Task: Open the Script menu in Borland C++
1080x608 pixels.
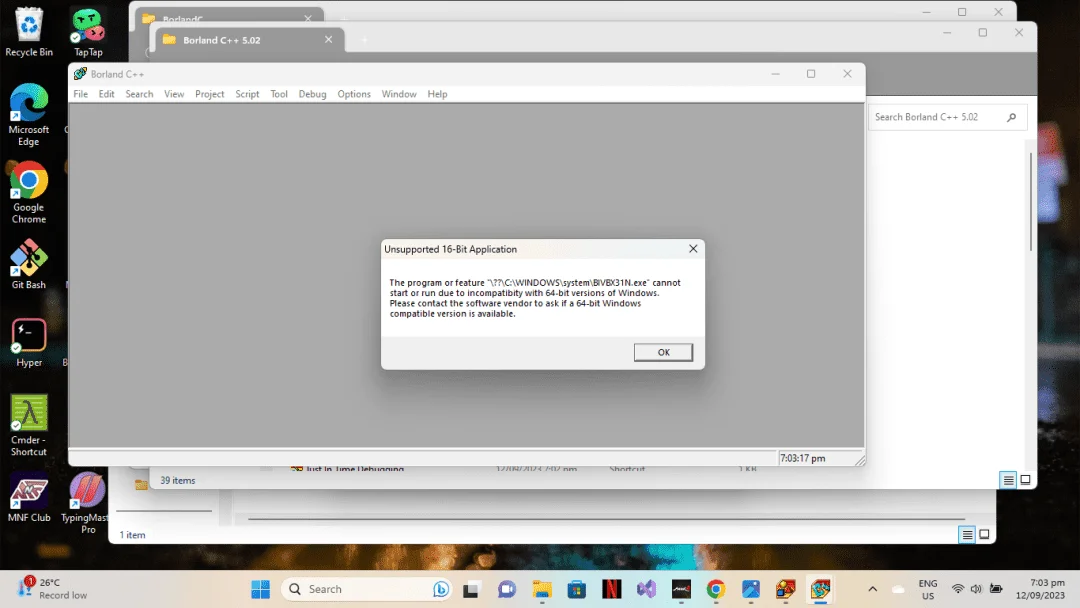Action: [247, 94]
